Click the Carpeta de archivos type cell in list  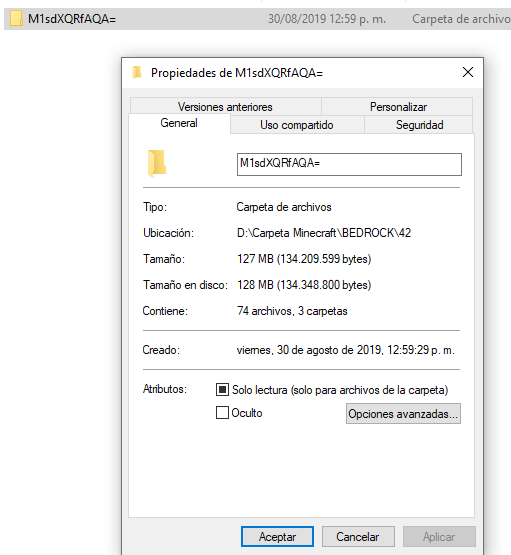coord(461,19)
